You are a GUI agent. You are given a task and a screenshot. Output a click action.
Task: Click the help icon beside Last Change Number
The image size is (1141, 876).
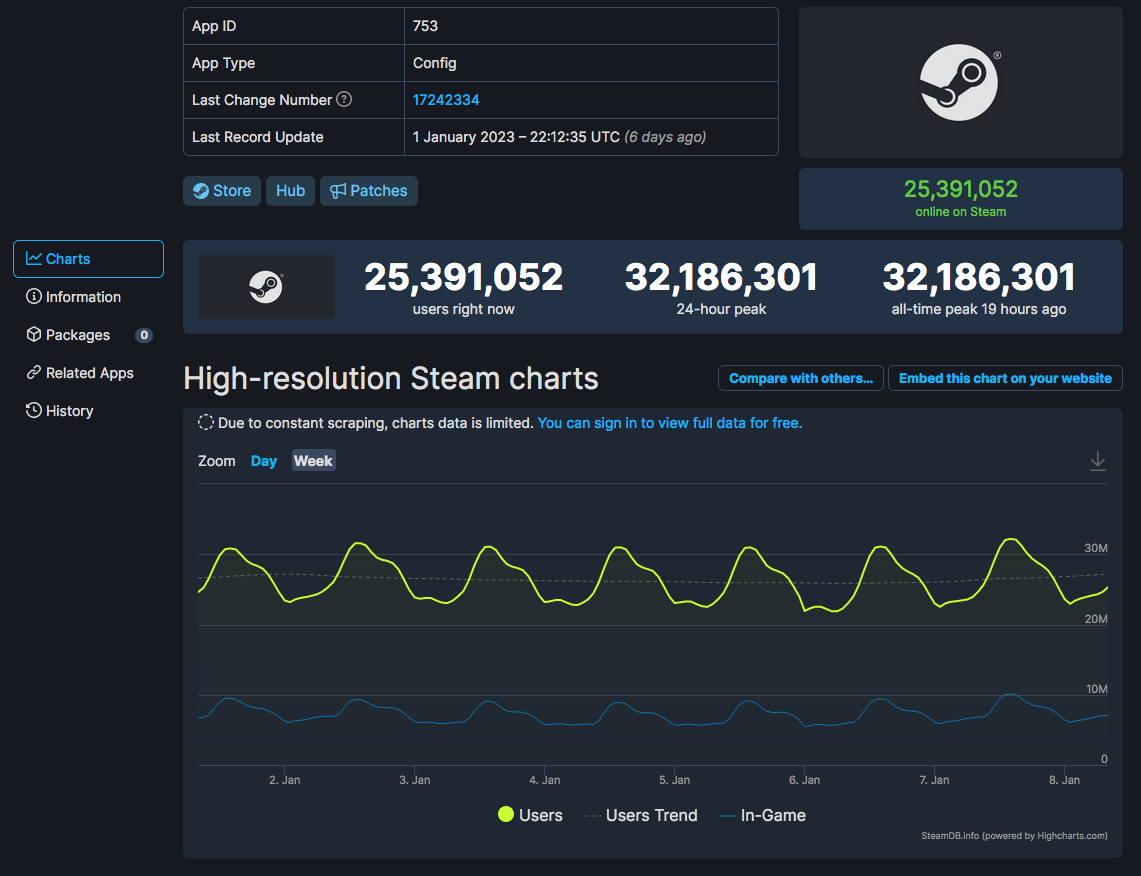click(x=344, y=100)
